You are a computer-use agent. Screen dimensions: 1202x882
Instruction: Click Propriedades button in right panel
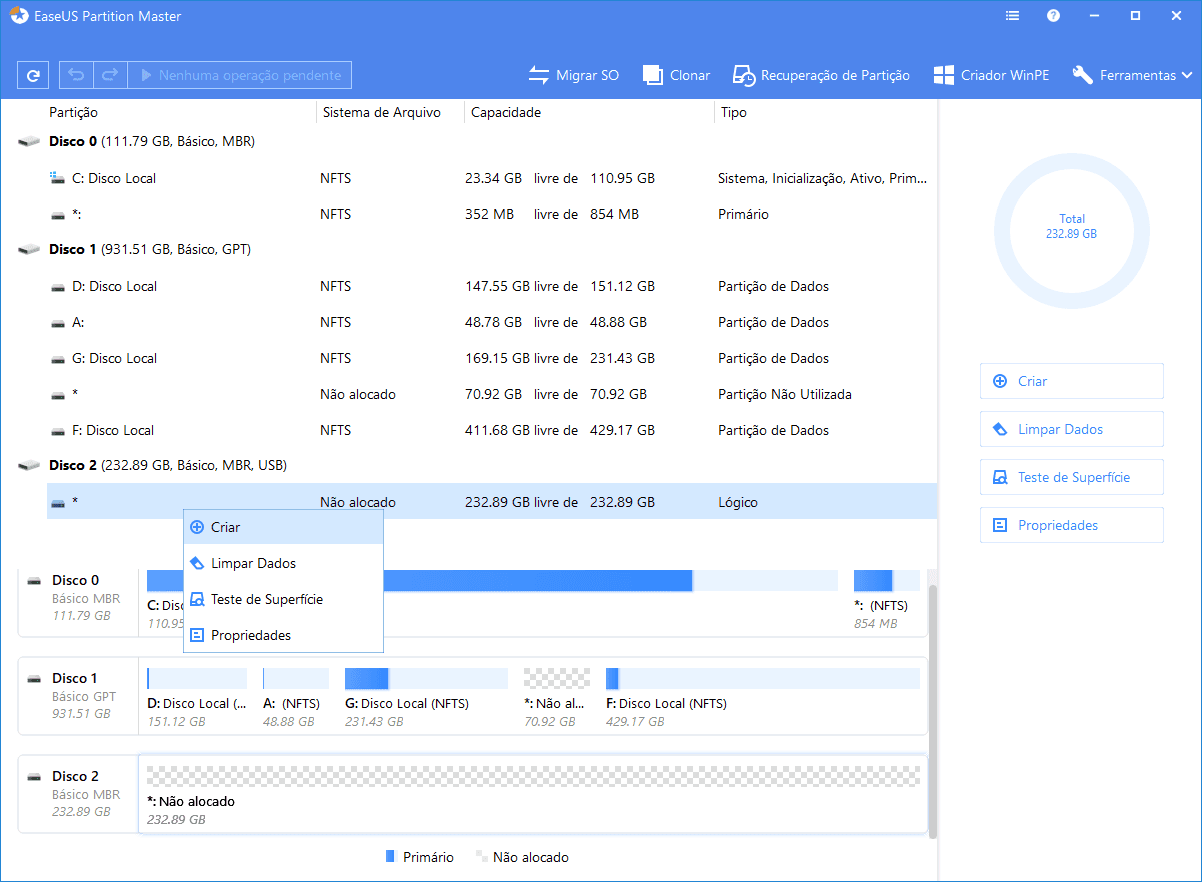tap(1071, 525)
